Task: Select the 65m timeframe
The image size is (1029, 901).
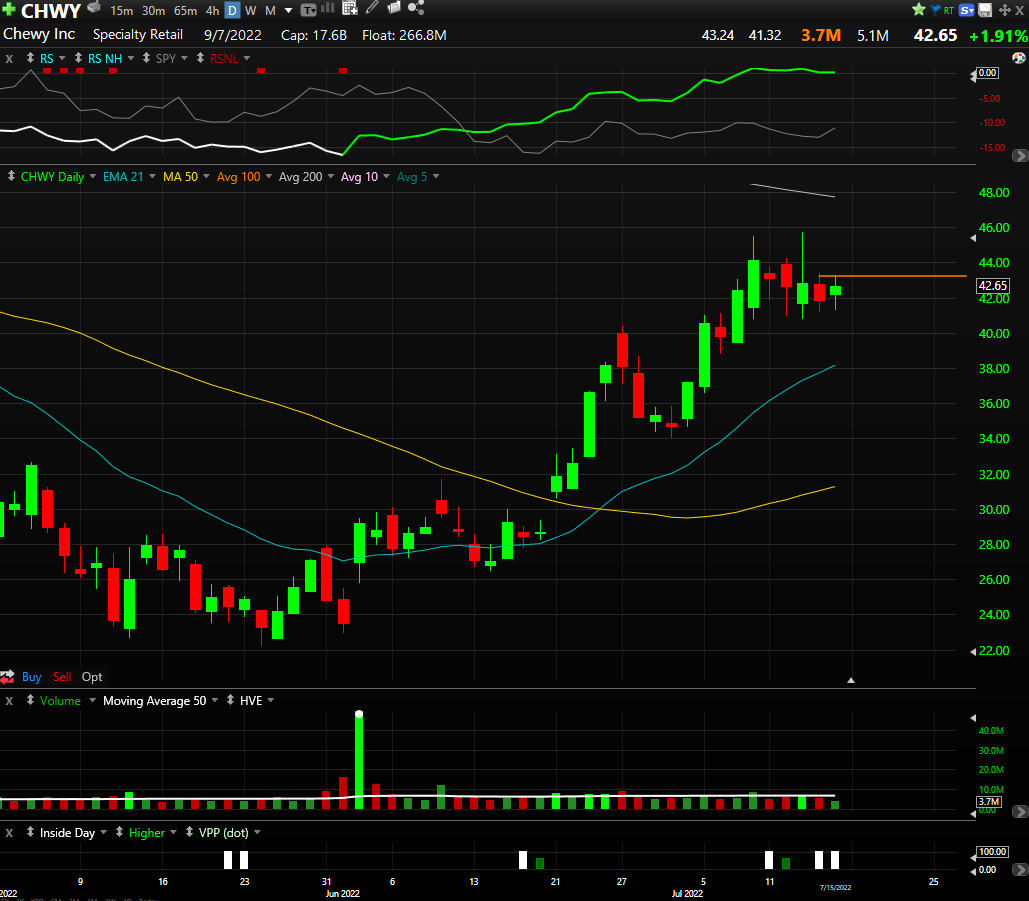Action: 186,10
